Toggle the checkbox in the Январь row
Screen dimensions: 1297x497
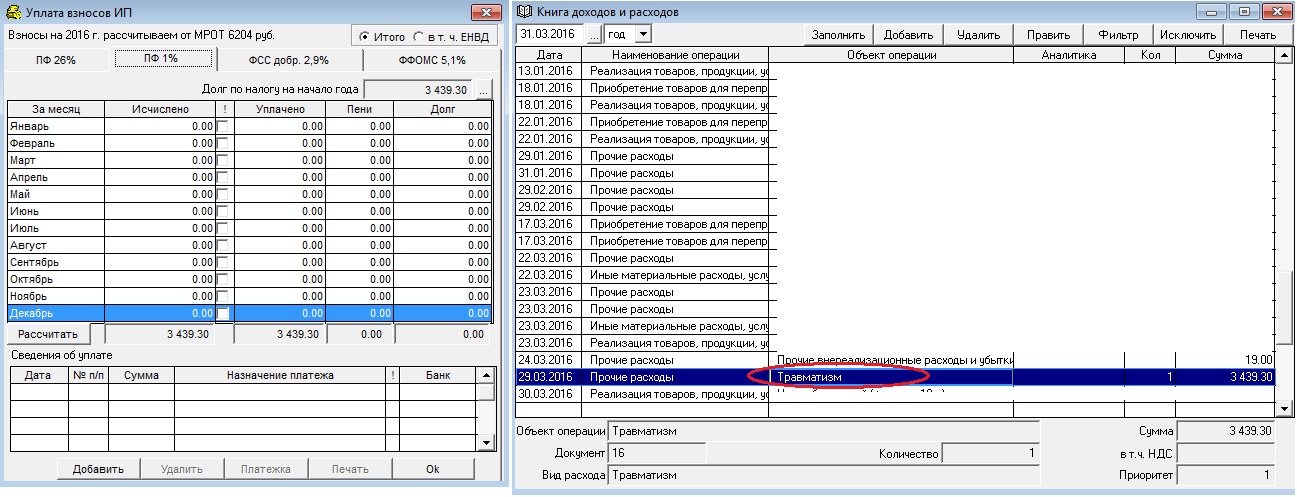pyautogui.click(x=223, y=126)
